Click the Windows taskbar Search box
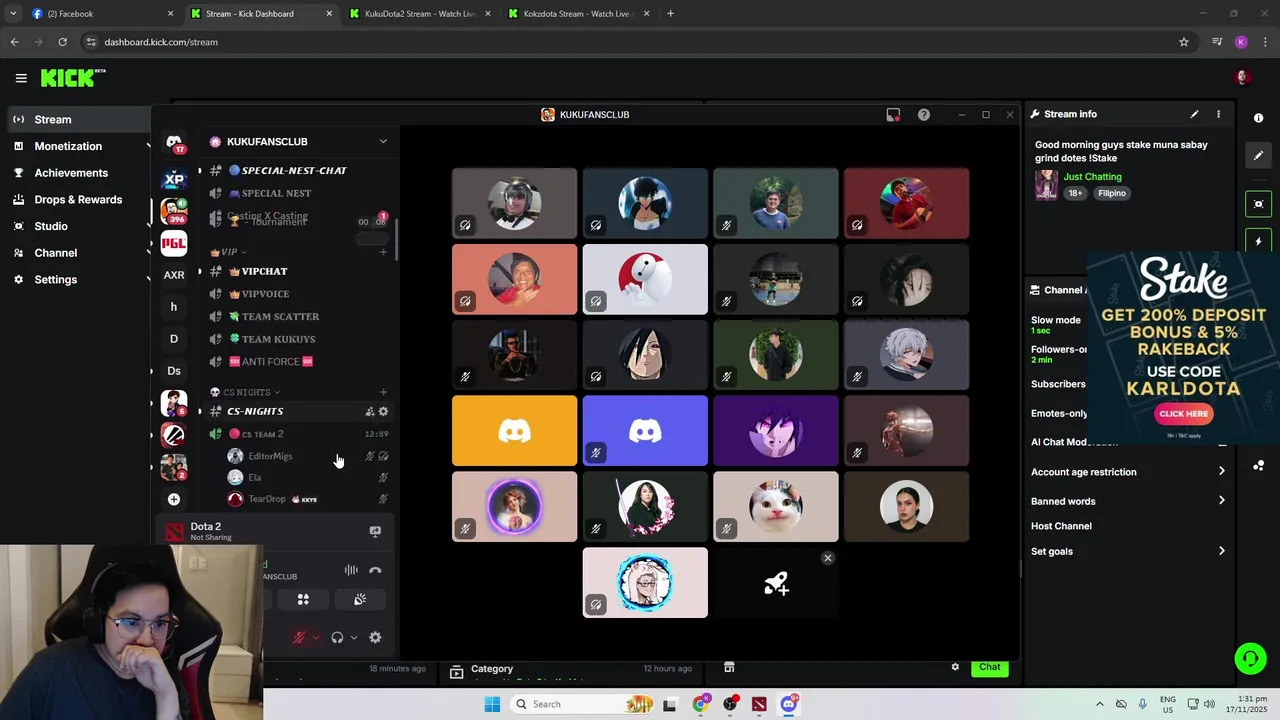Screen dimensions: 1280x720 tap(582, 704)
